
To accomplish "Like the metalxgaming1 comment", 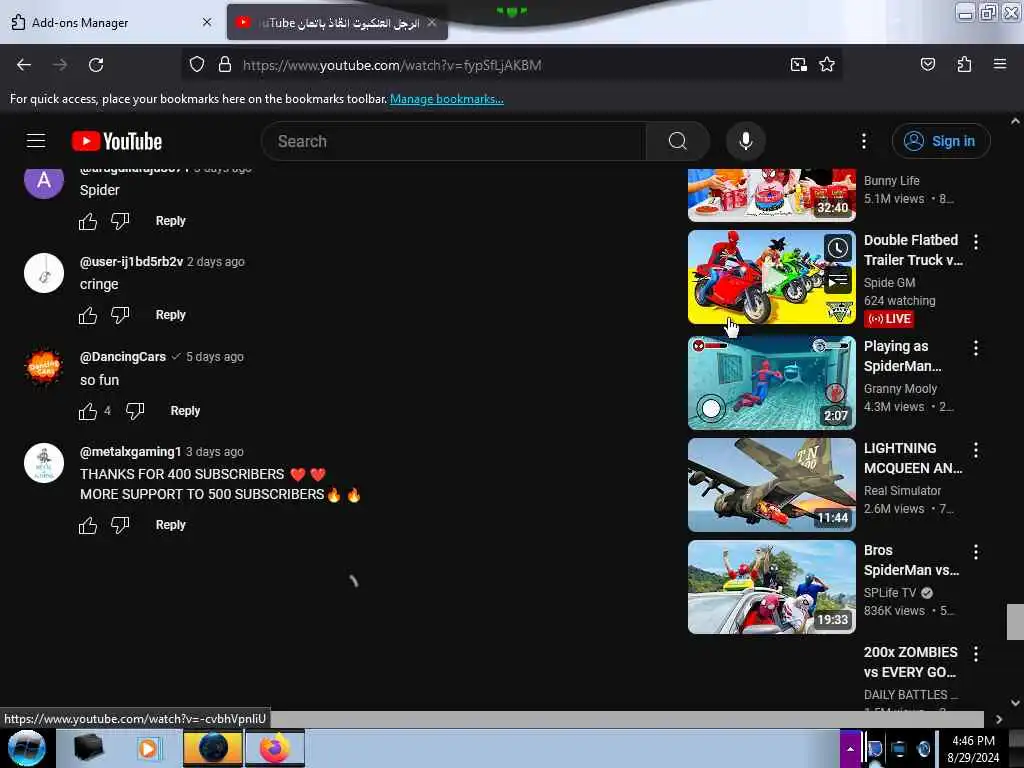I will coord(88,526).
